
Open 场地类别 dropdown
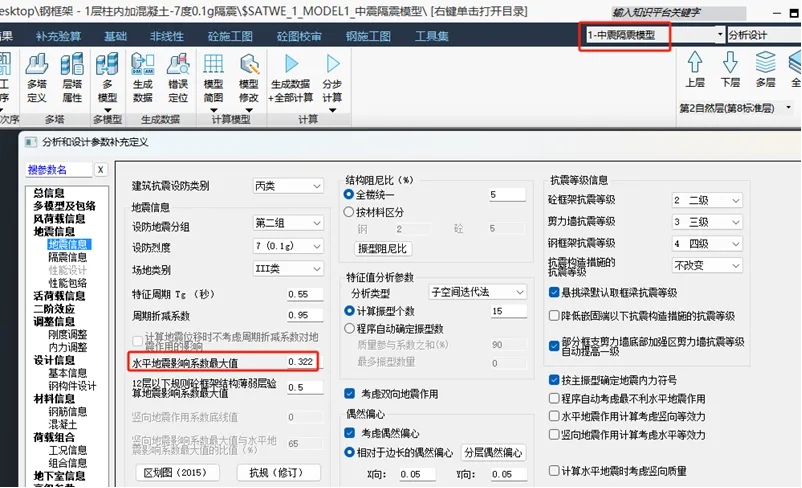(288, 269)
